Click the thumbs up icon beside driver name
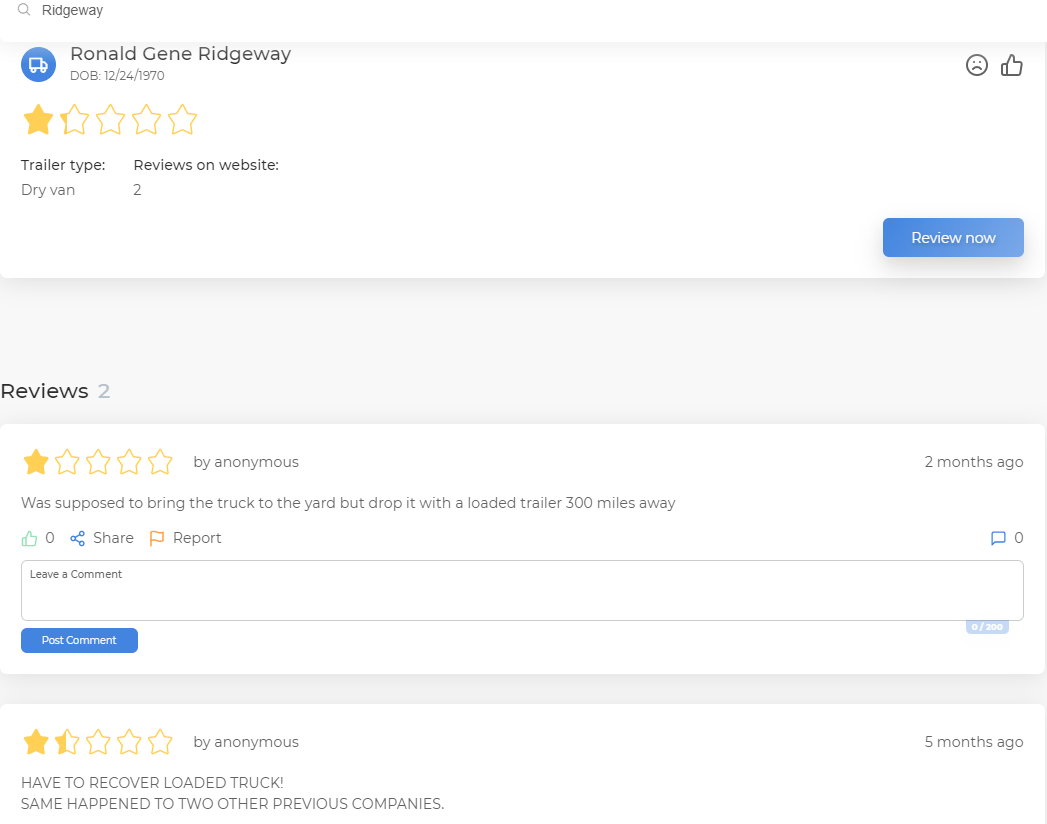This screenshot has width=1047, height=824. pos(1012,65)
